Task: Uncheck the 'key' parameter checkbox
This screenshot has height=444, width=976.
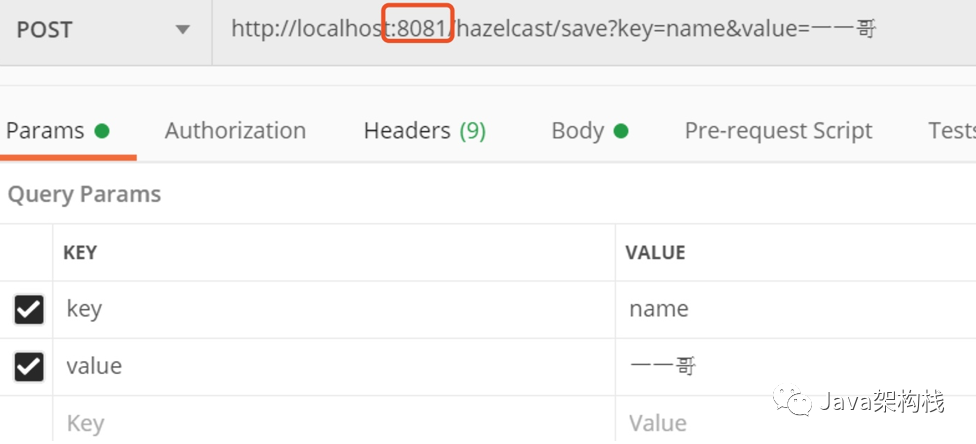Action: (x=29, y=309)
